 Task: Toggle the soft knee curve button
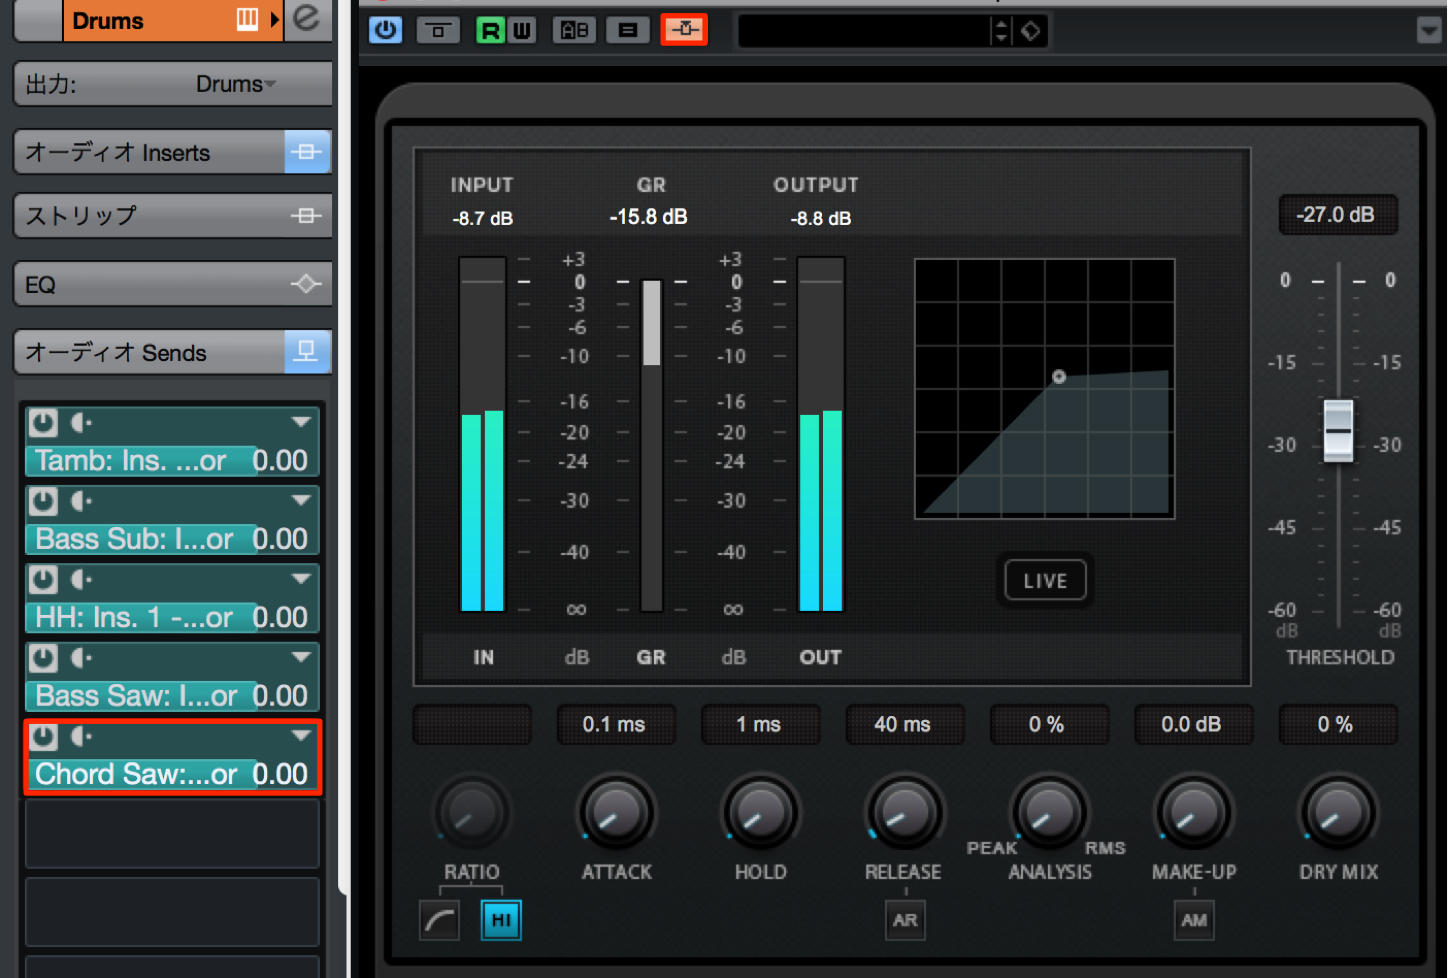[440, 920]
